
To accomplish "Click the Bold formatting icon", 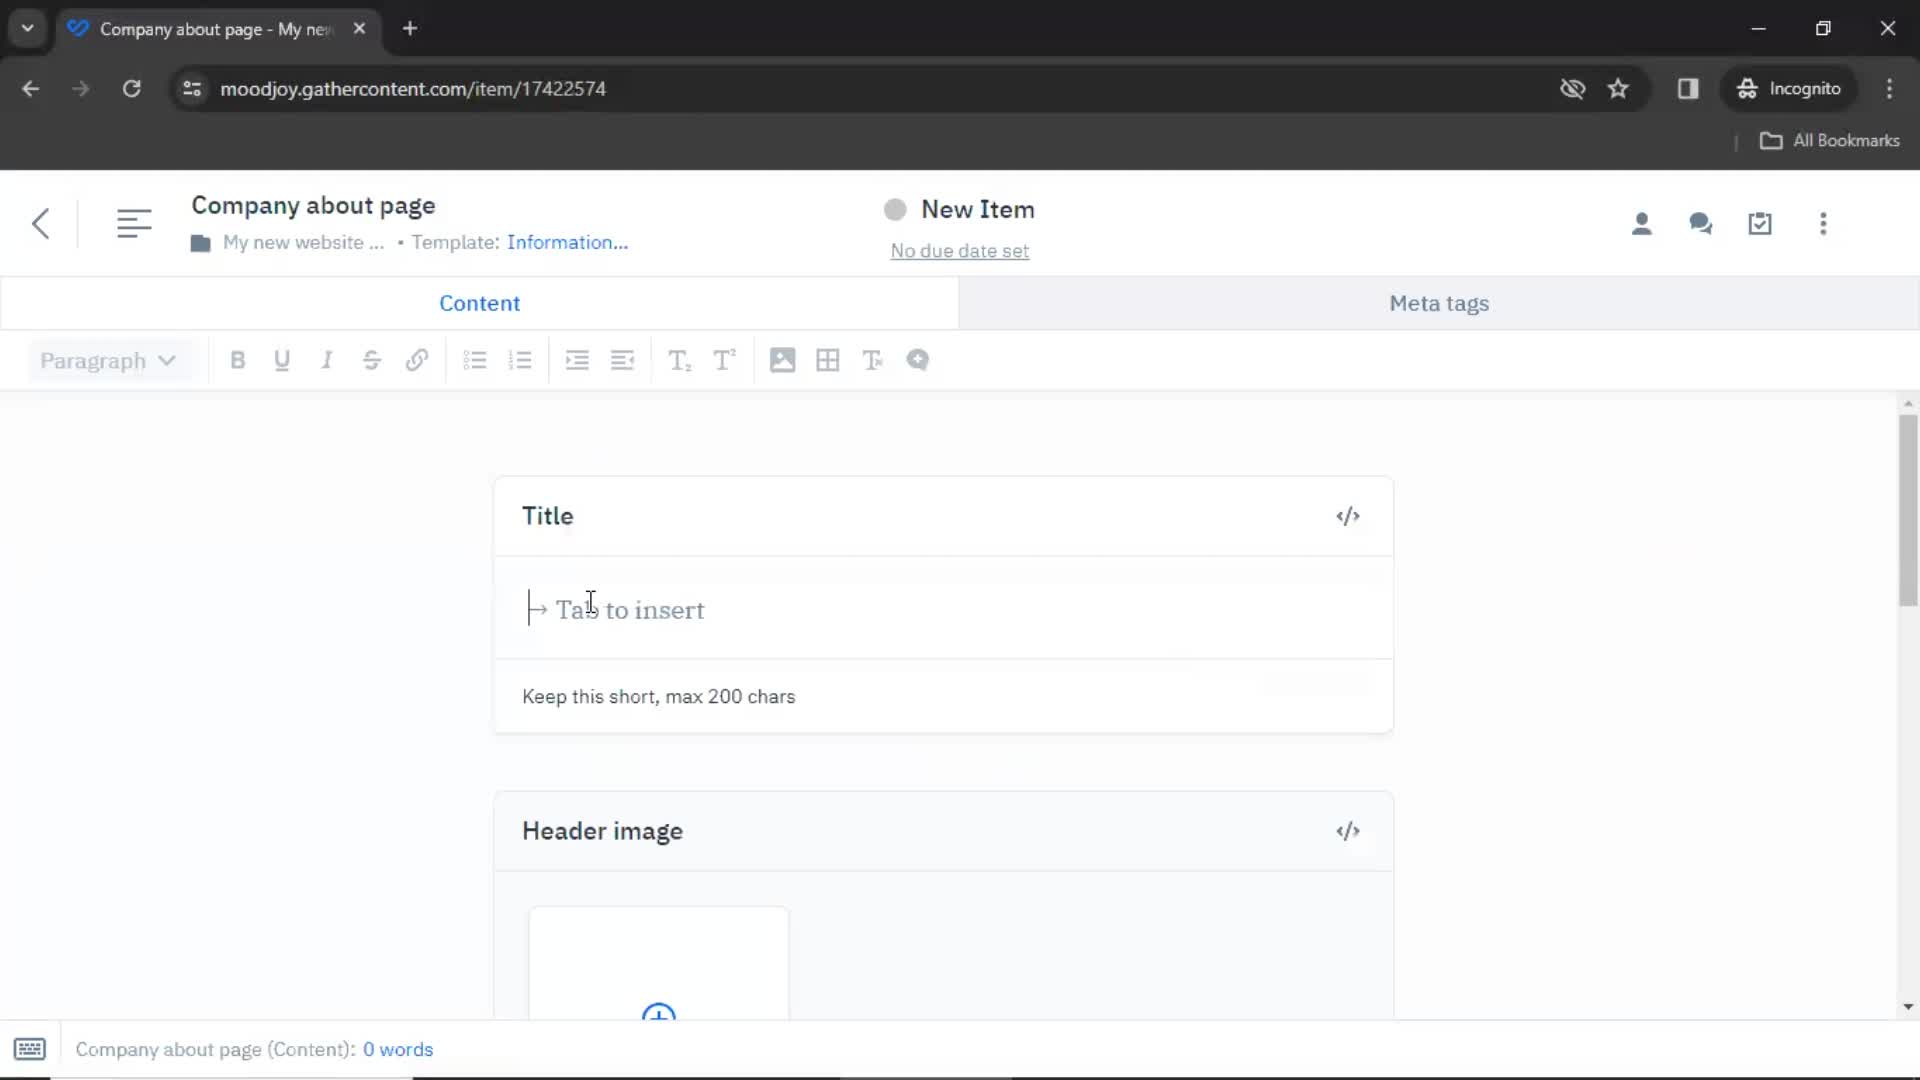I will click(237, 360).
